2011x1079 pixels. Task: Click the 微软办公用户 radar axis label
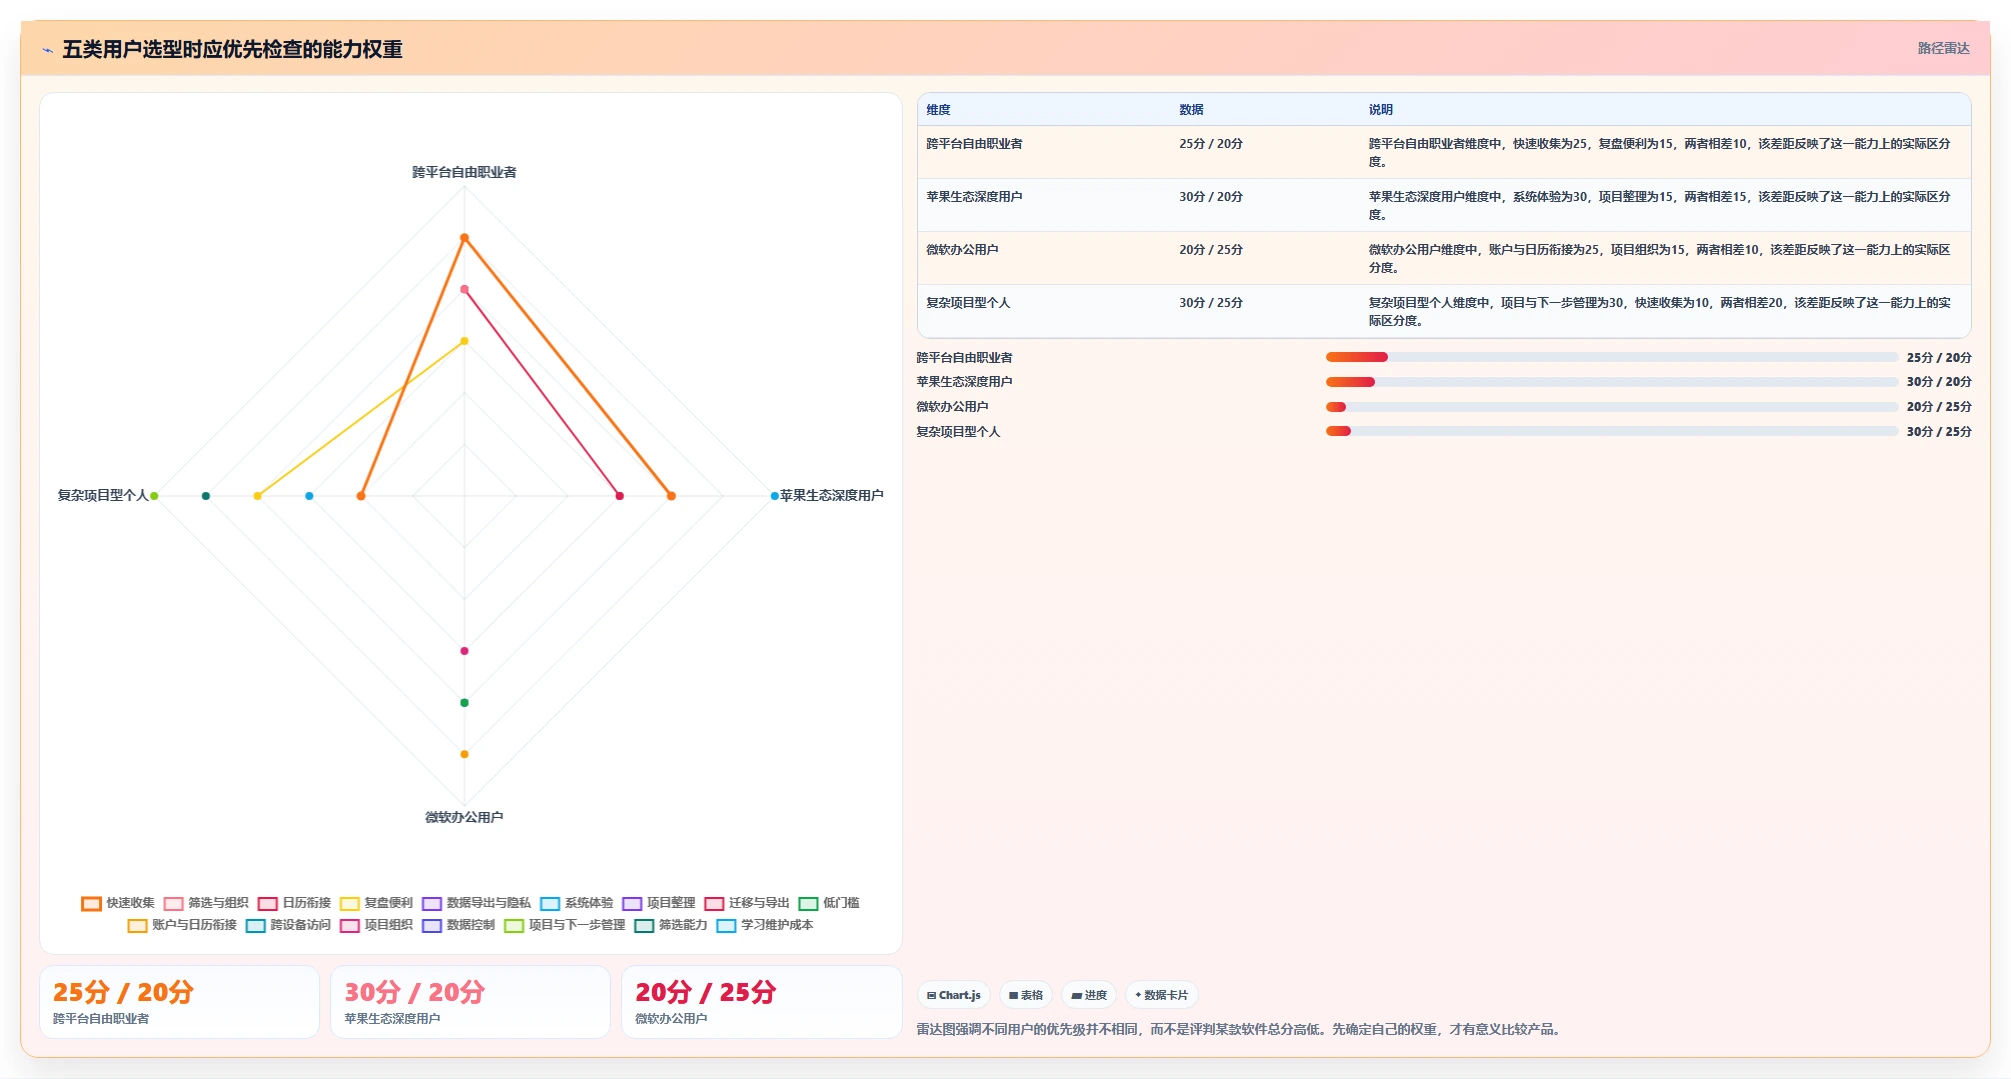click(464, 817)
